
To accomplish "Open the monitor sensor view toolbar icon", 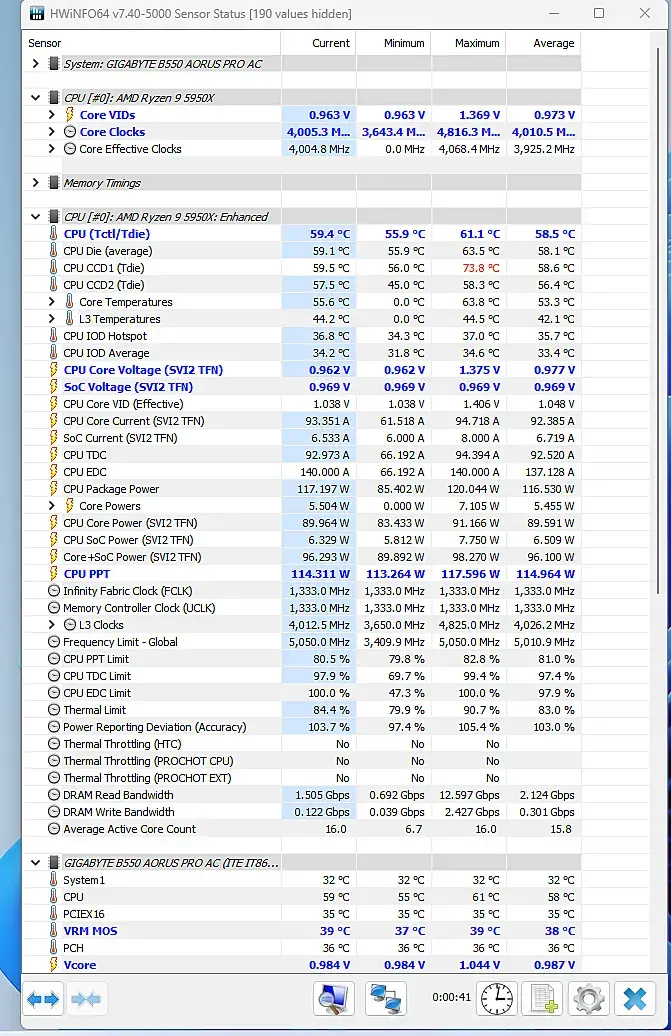I will coord(334,998).
